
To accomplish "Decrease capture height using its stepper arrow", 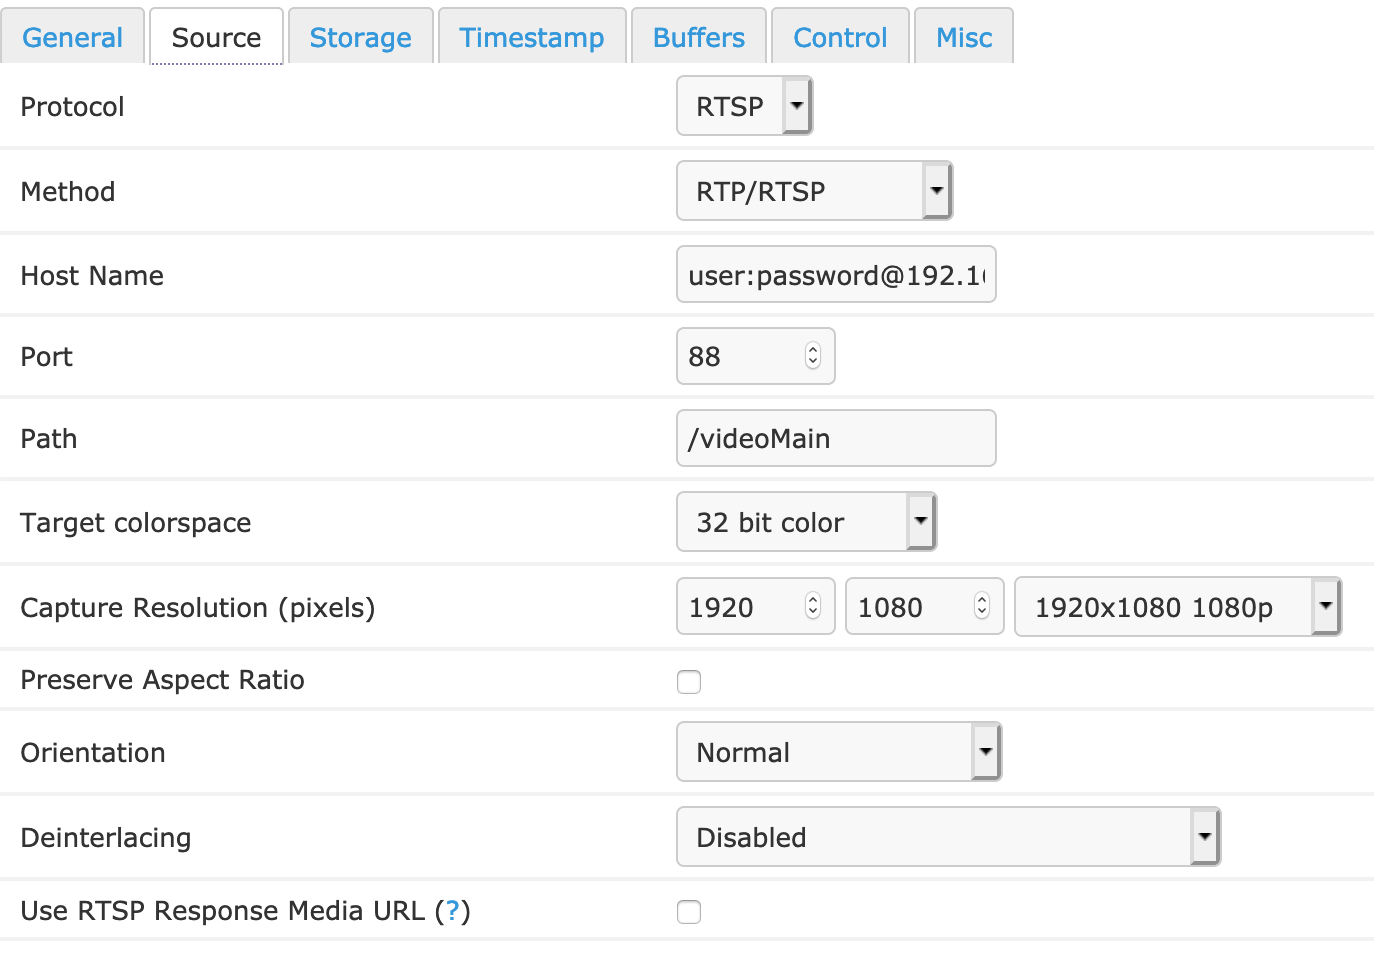I will point(982,612).
